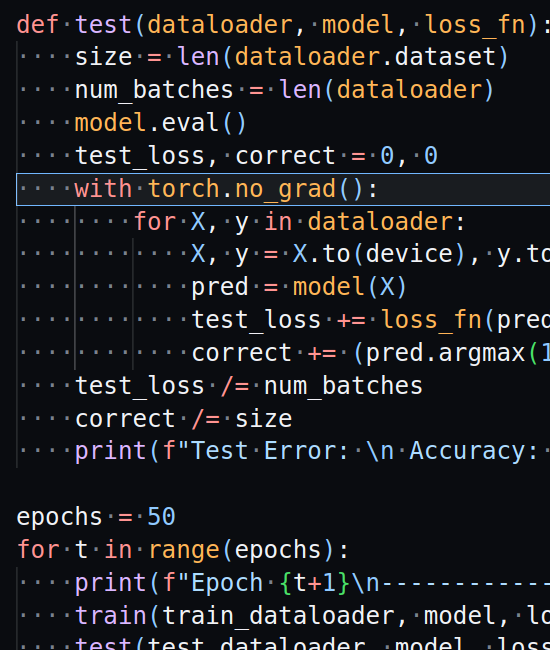Click 'loss_fn' parameter in def test signature
550x650 pixels.
(476, 24)
